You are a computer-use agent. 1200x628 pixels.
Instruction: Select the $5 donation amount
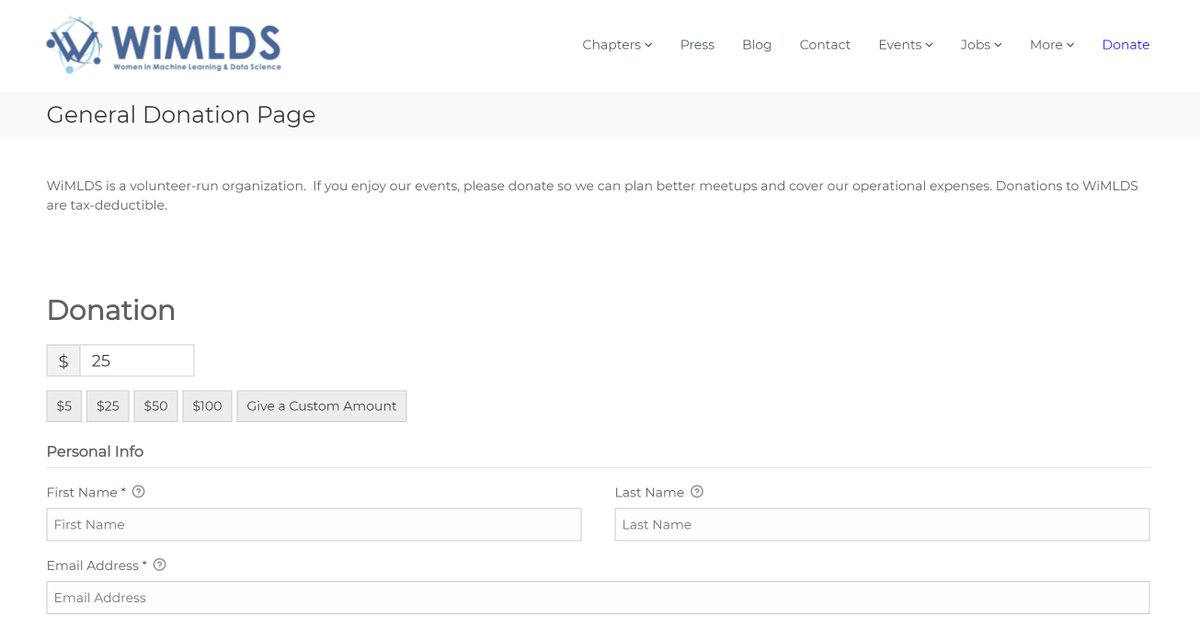pyautogui.click(x=64, y=406)
